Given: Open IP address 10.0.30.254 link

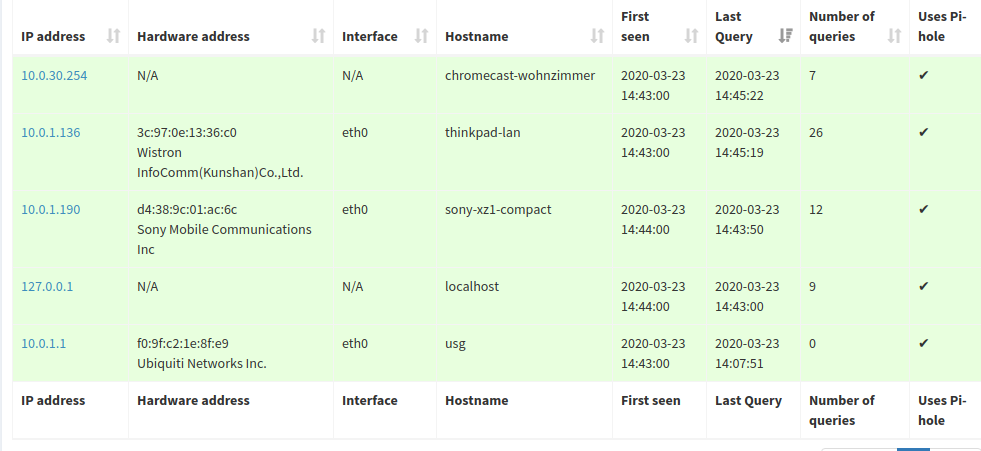Looking at the screenshot, I should [54, 75].
